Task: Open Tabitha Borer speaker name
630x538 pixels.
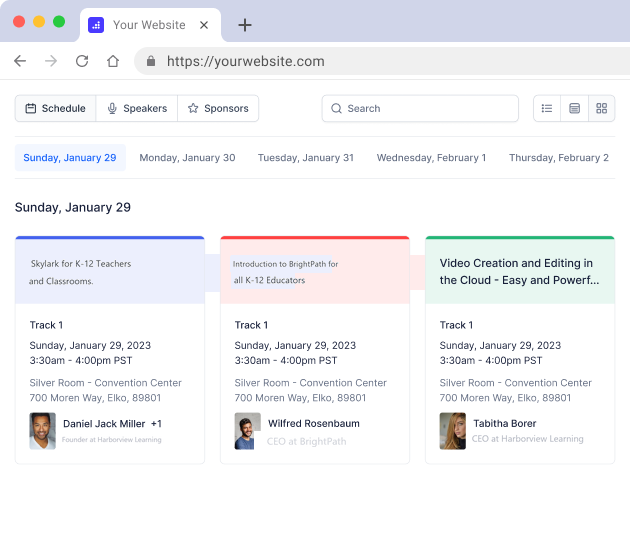Action: pyautogui.click(x=505, y=423)
